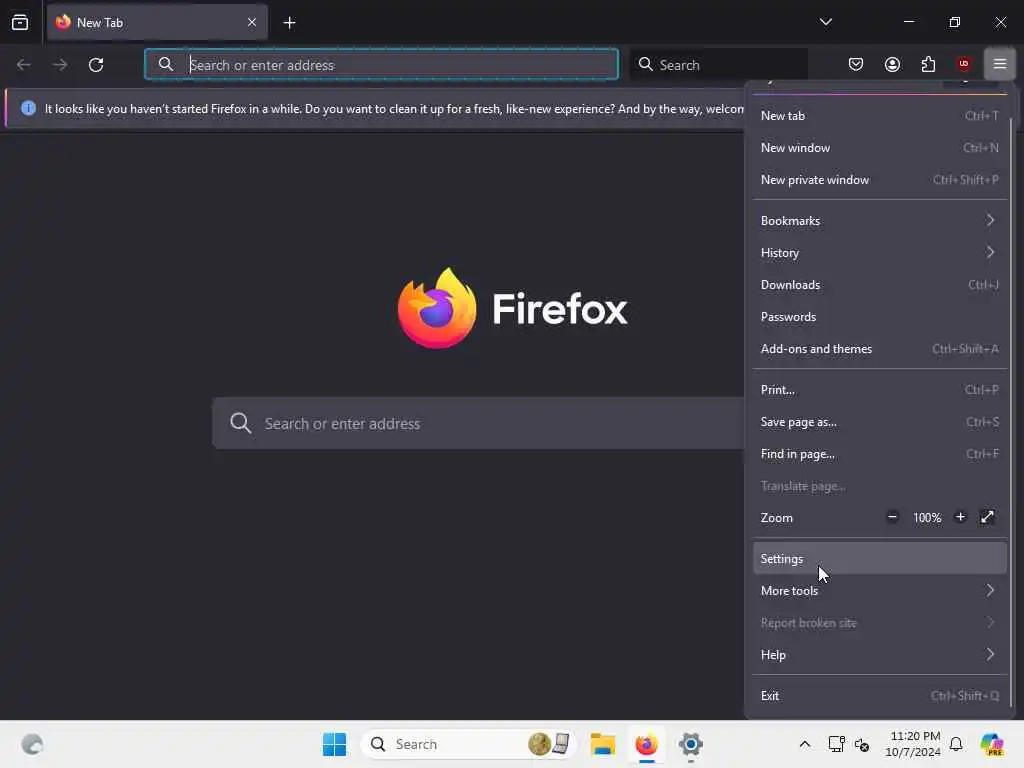Choose Exit to quit Firefox
This screenshot has width=1024, height=768.
(x=879, y=696)
